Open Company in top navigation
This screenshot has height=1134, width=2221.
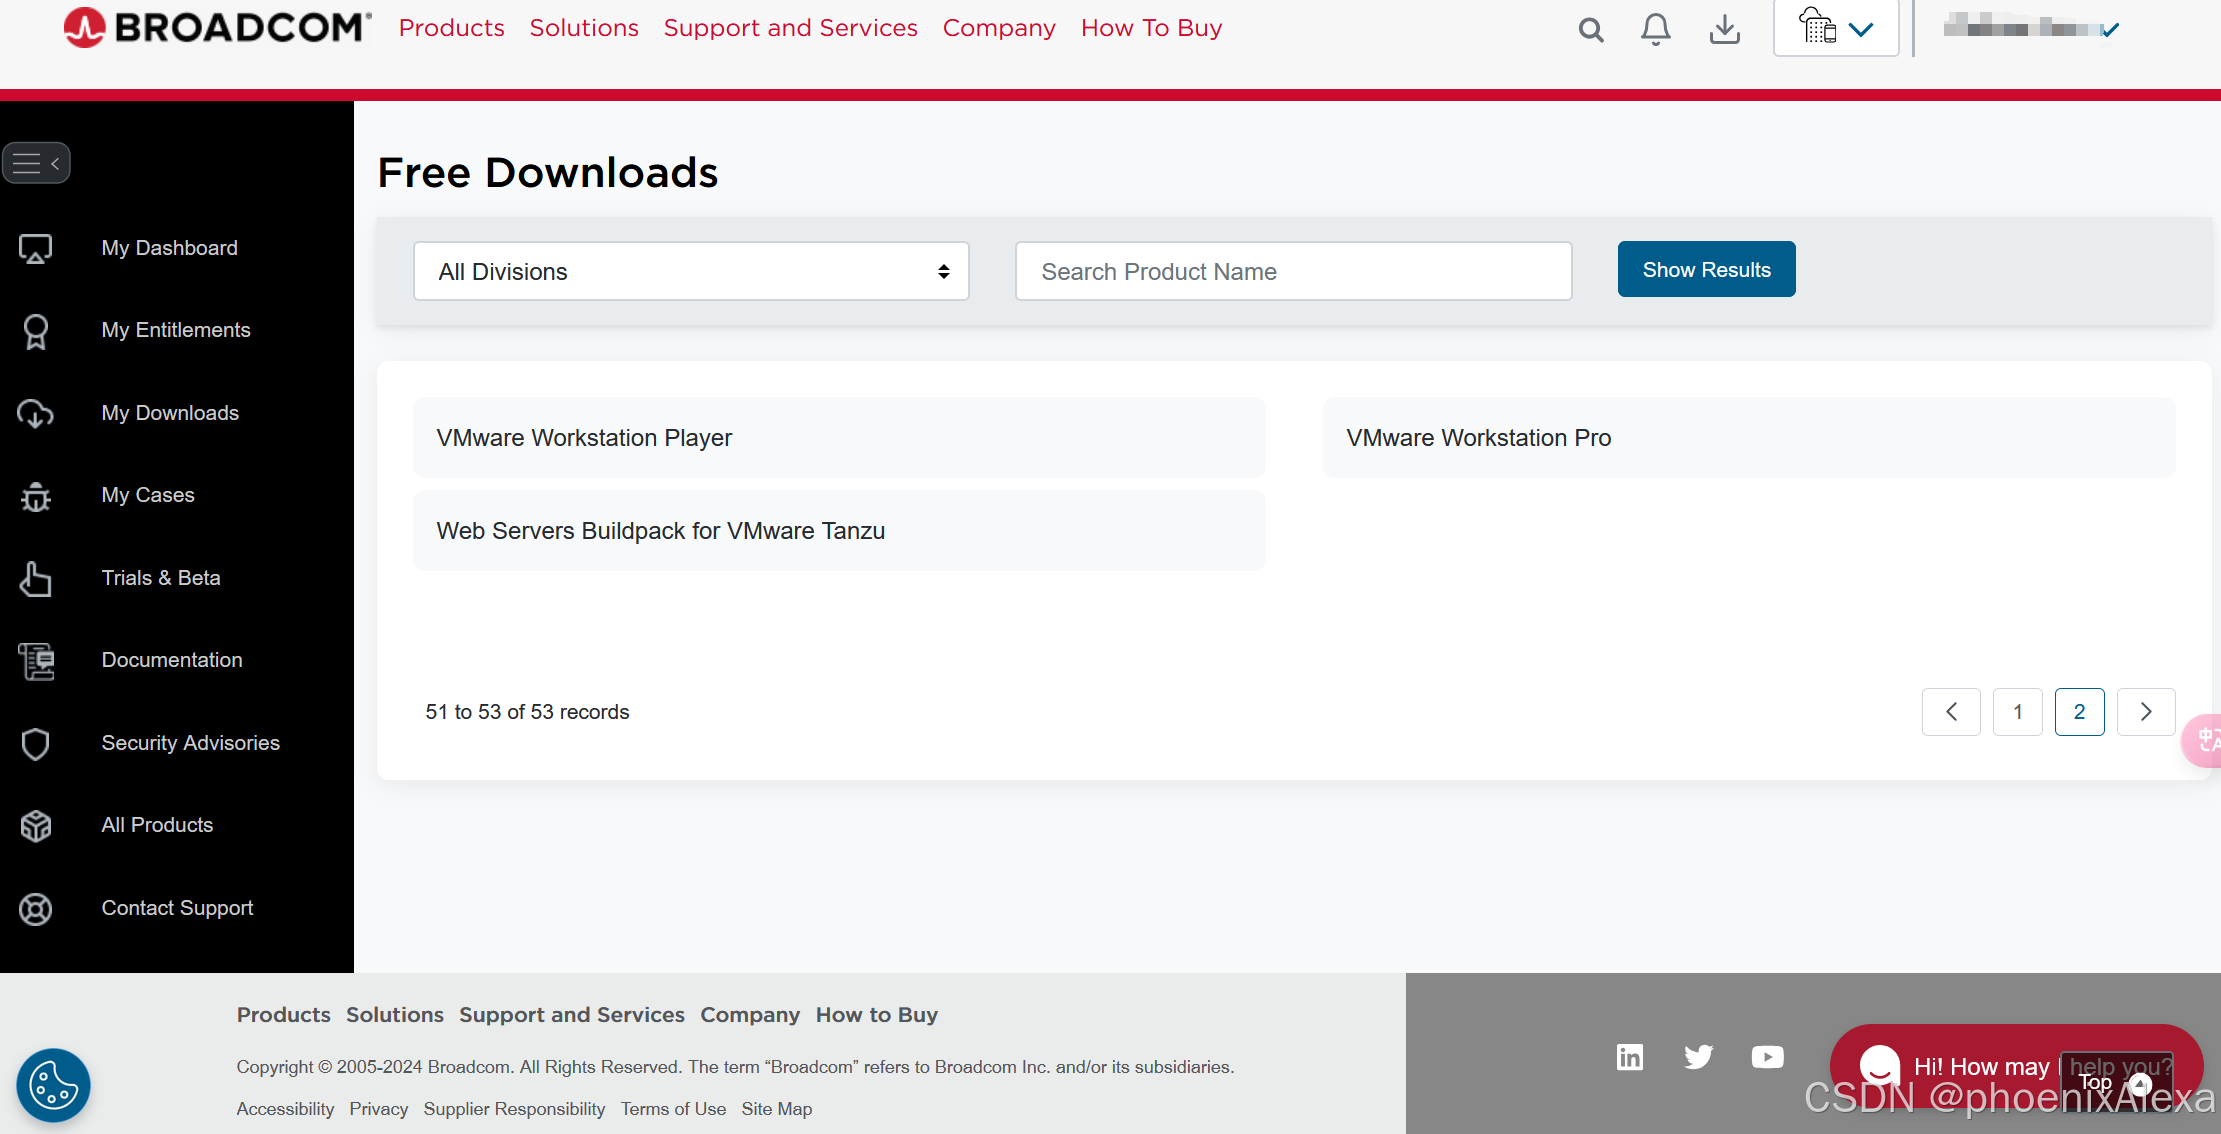(999, 28)
